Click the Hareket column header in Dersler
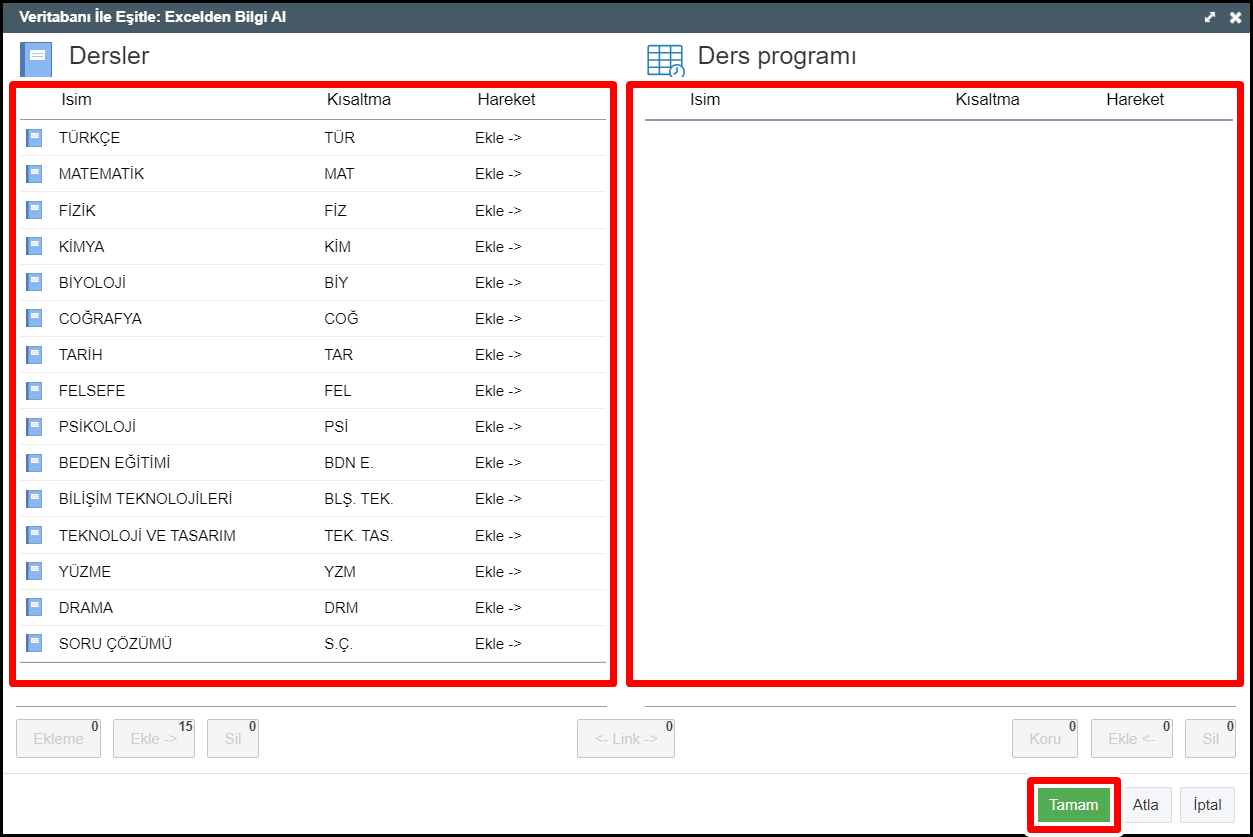Image resolution: width=1253 pixels, height=837 pixels. pyautogui.click(x=506, y=99)
